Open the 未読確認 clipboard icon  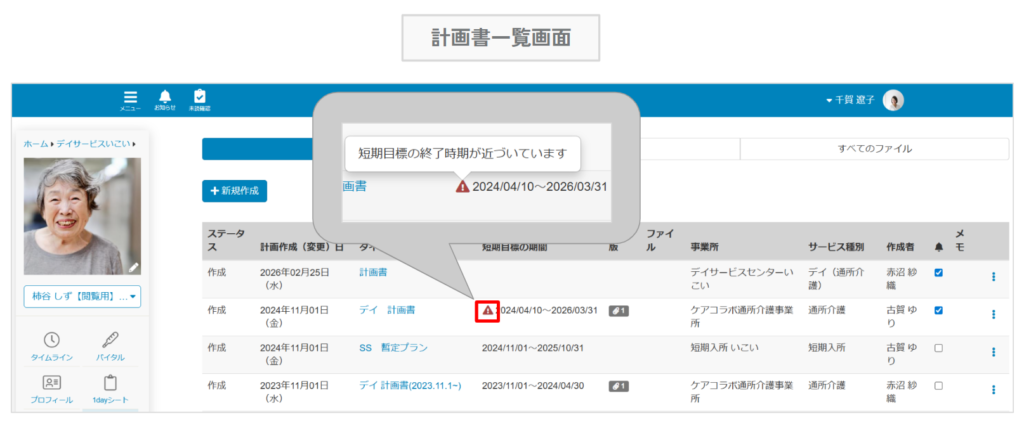click(200, 99)
